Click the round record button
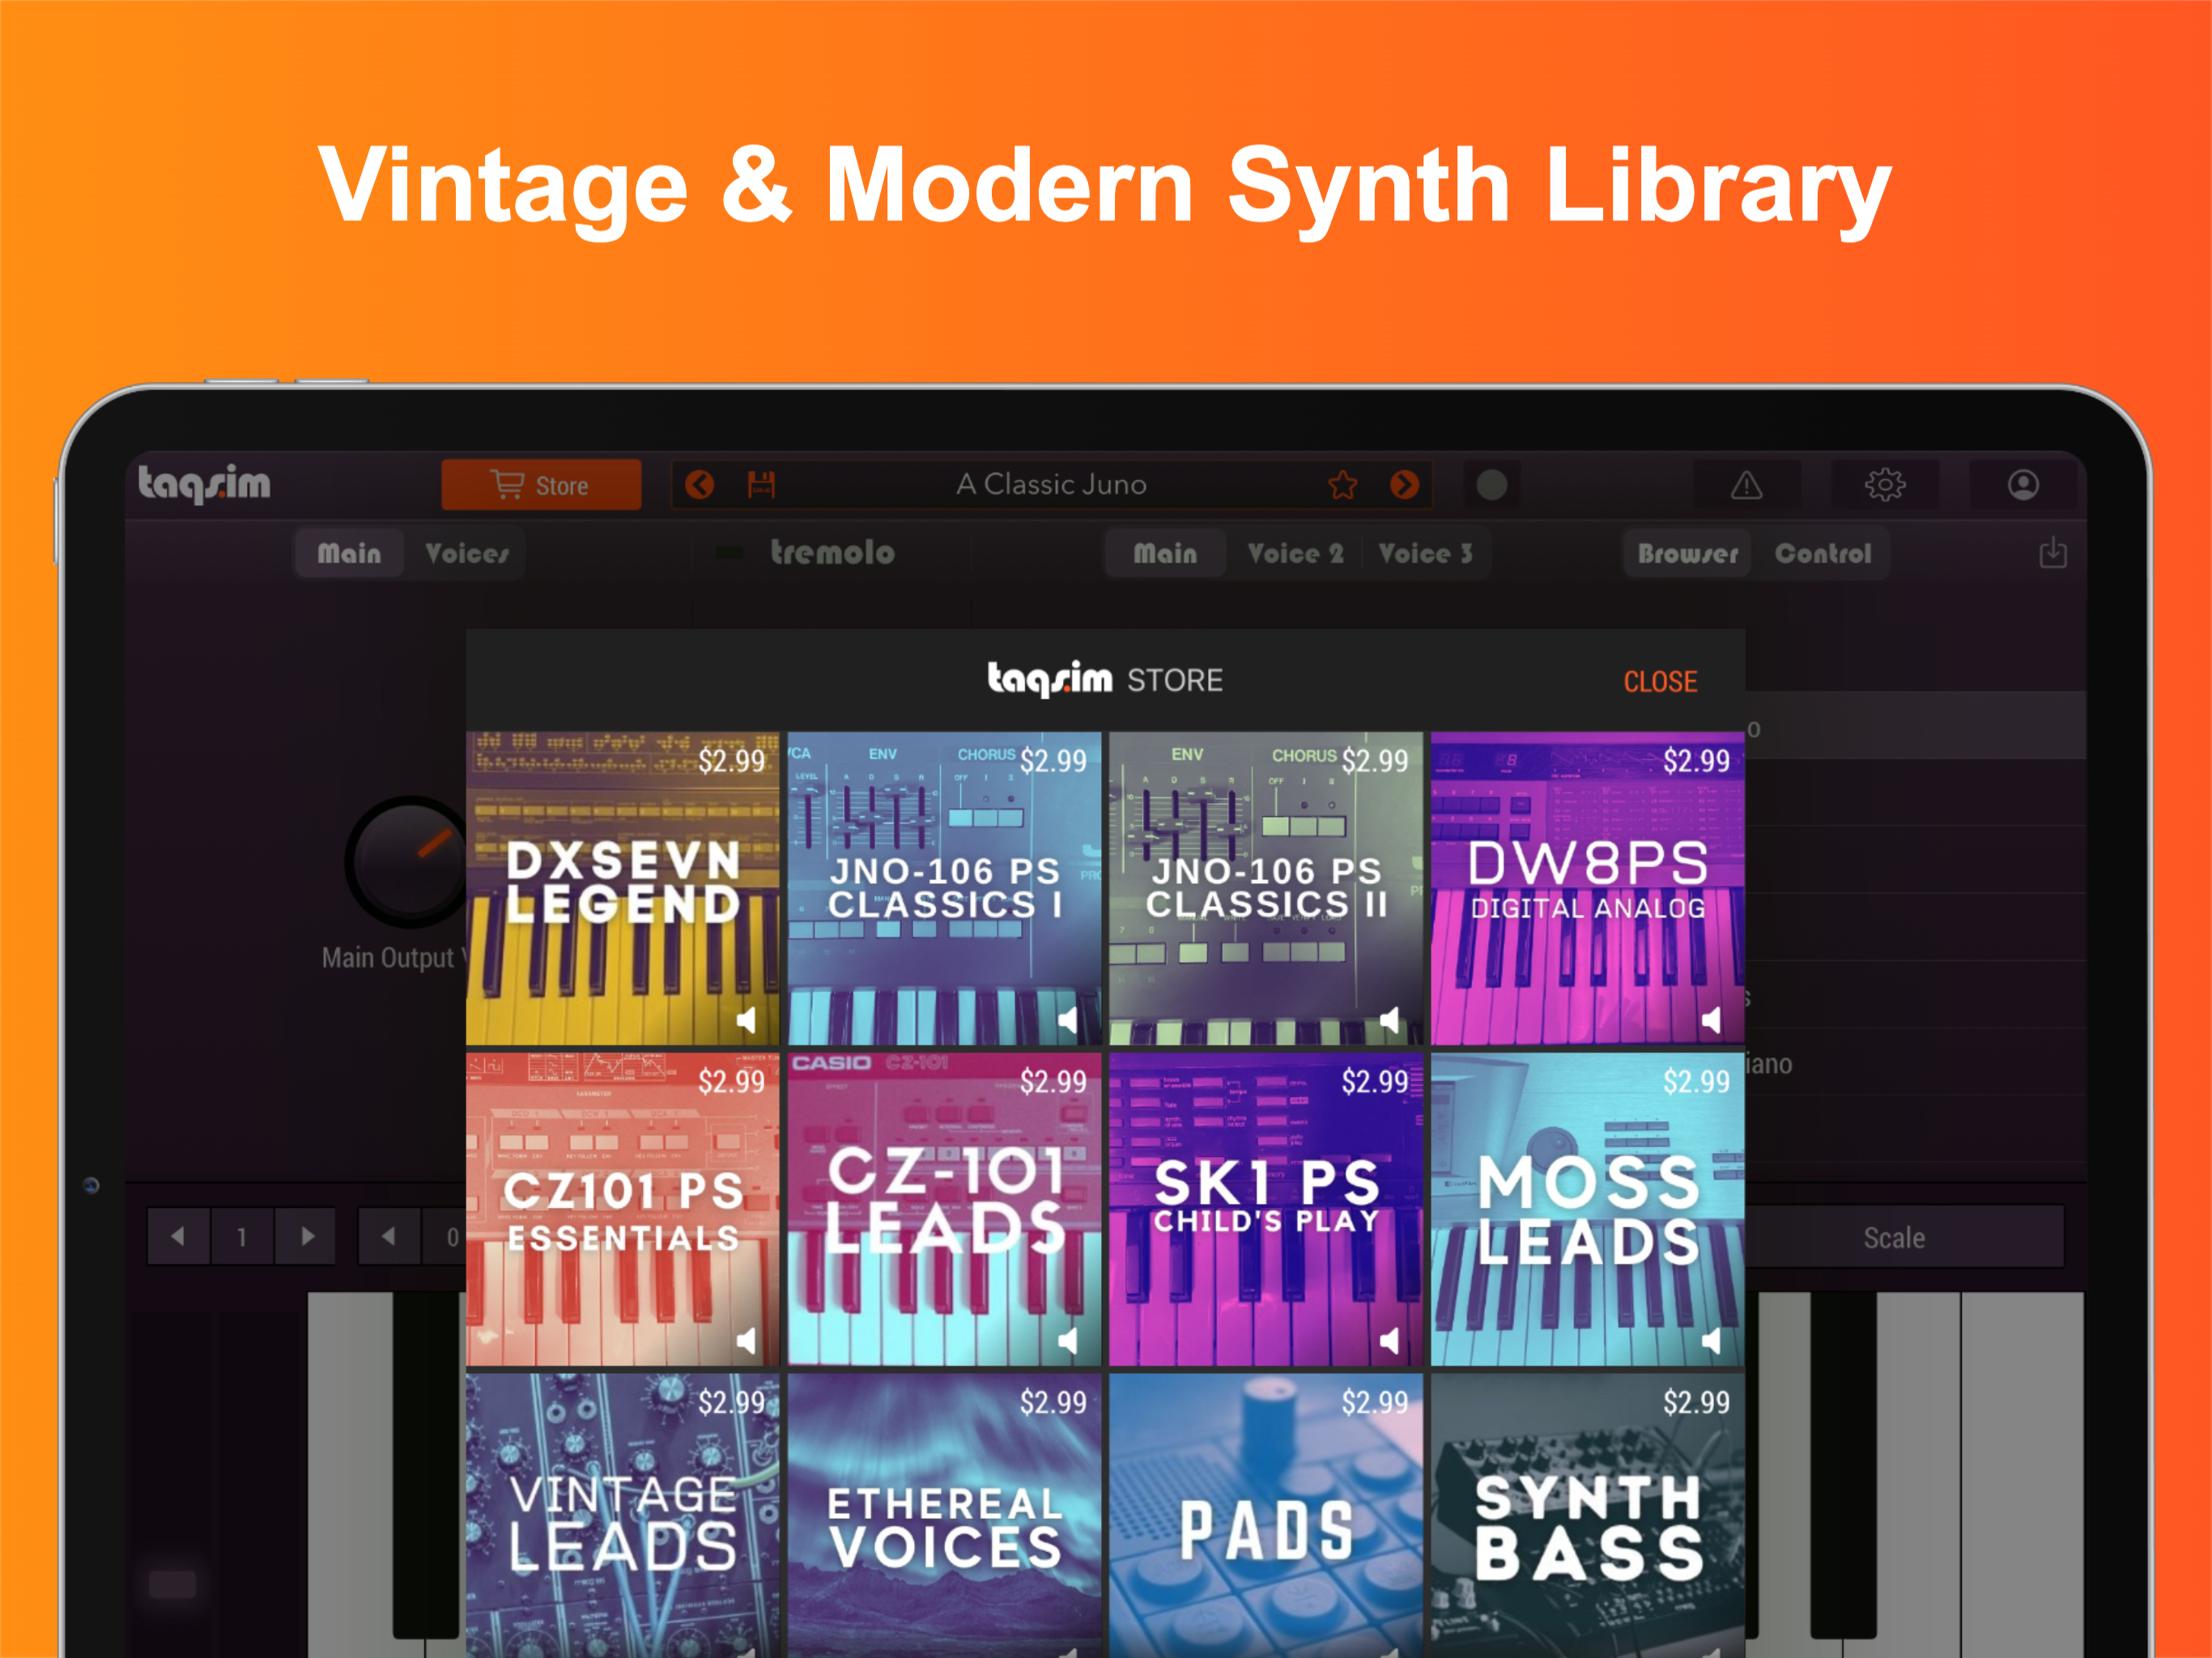 [x=1491, y=485]
